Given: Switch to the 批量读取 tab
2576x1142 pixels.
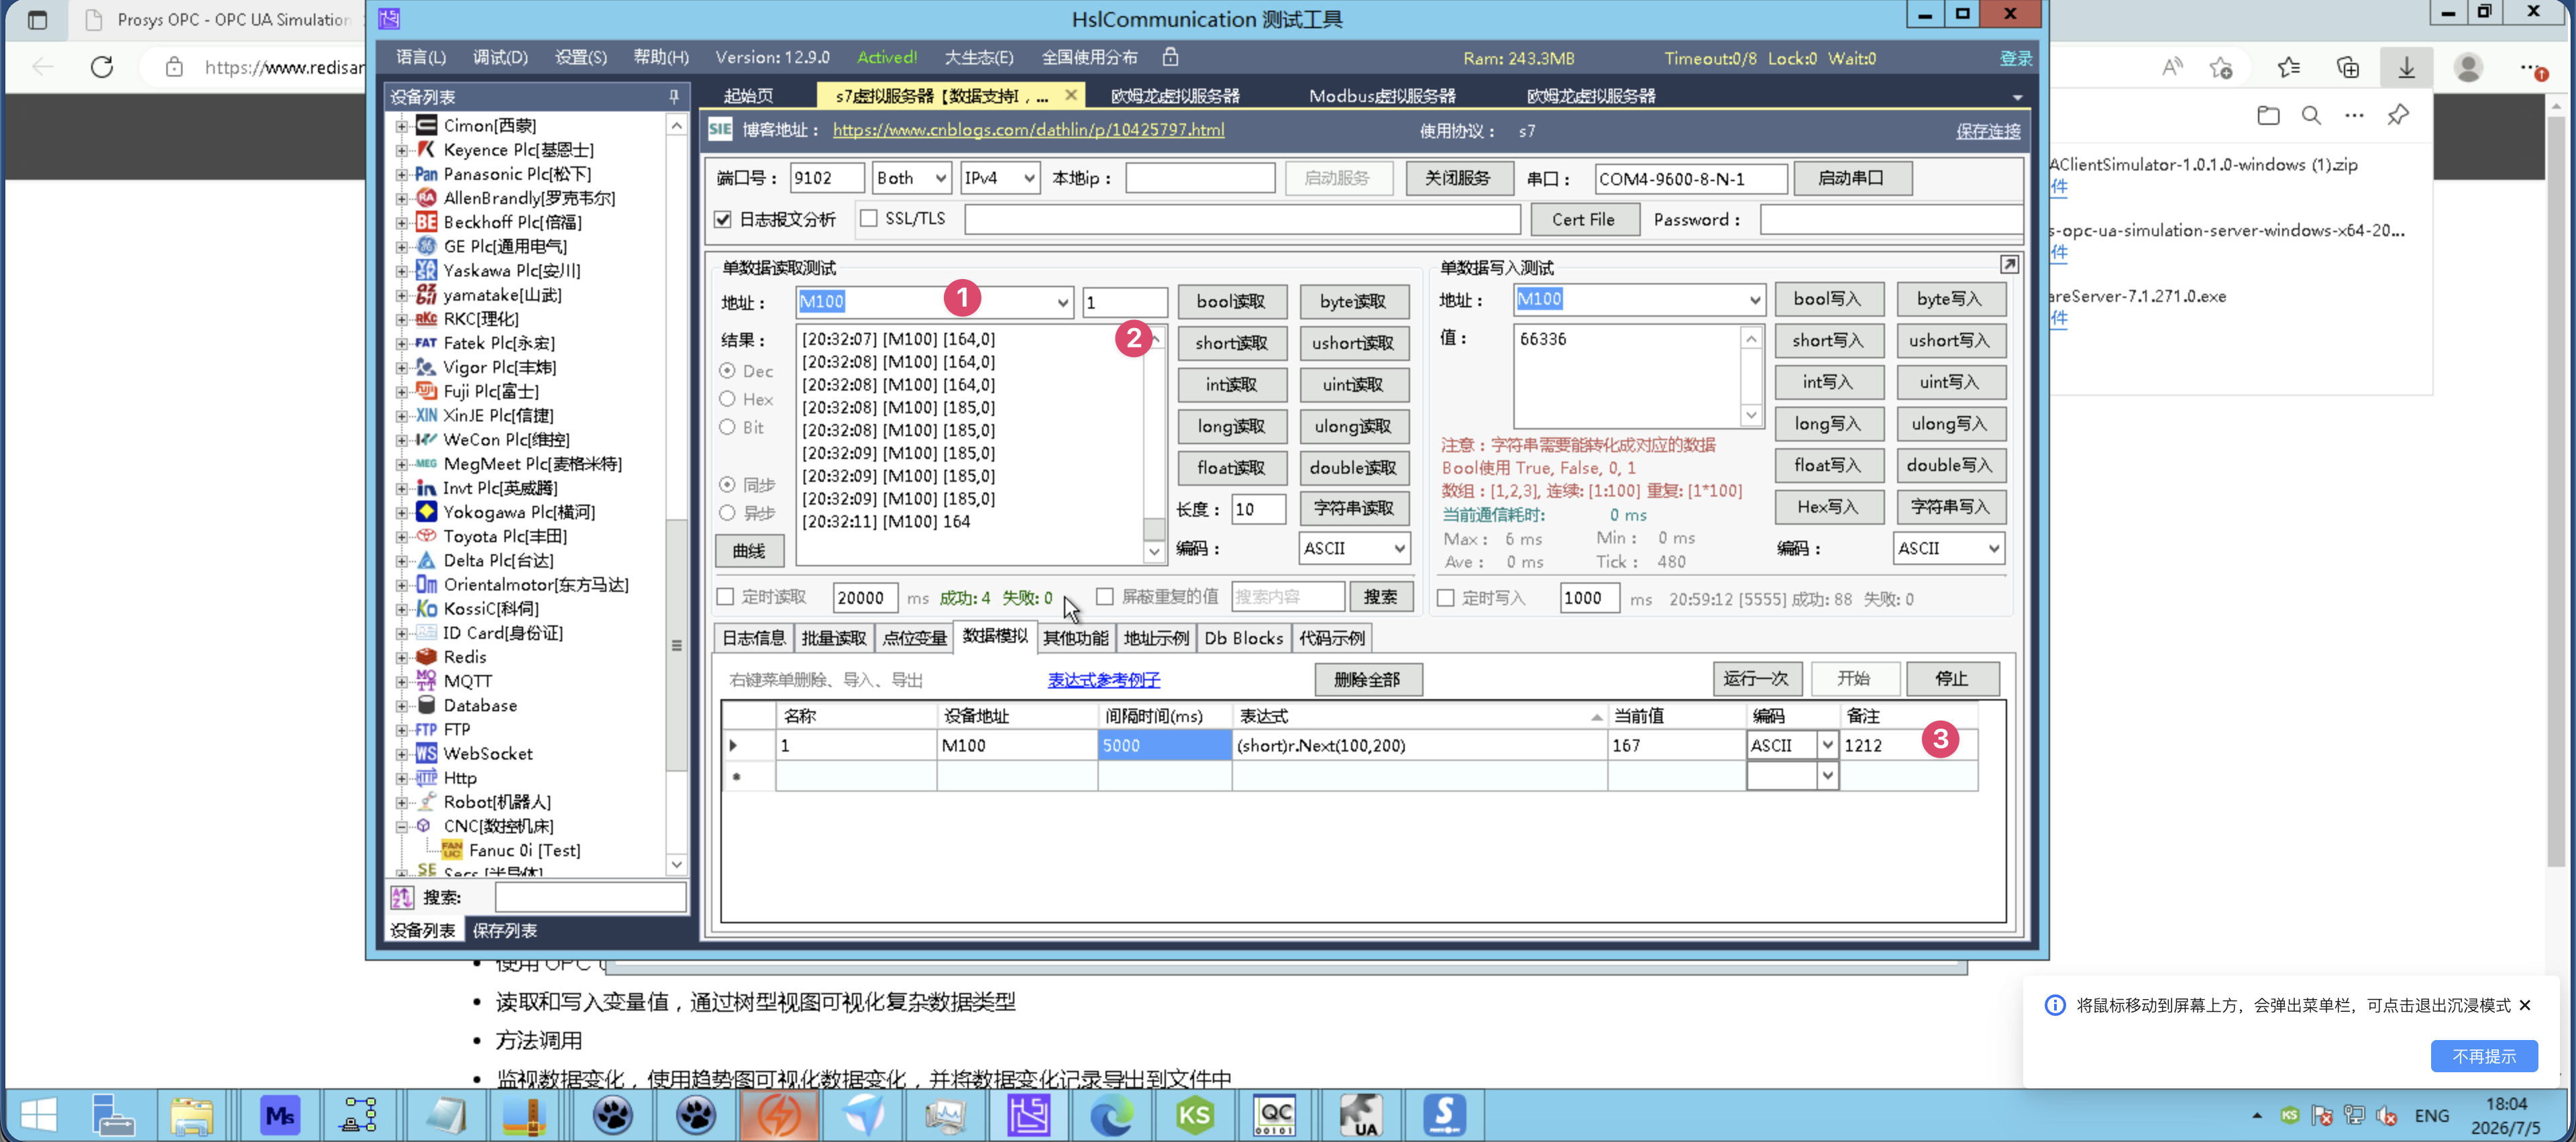Looking at the screenshot, I should pos(834,638).
